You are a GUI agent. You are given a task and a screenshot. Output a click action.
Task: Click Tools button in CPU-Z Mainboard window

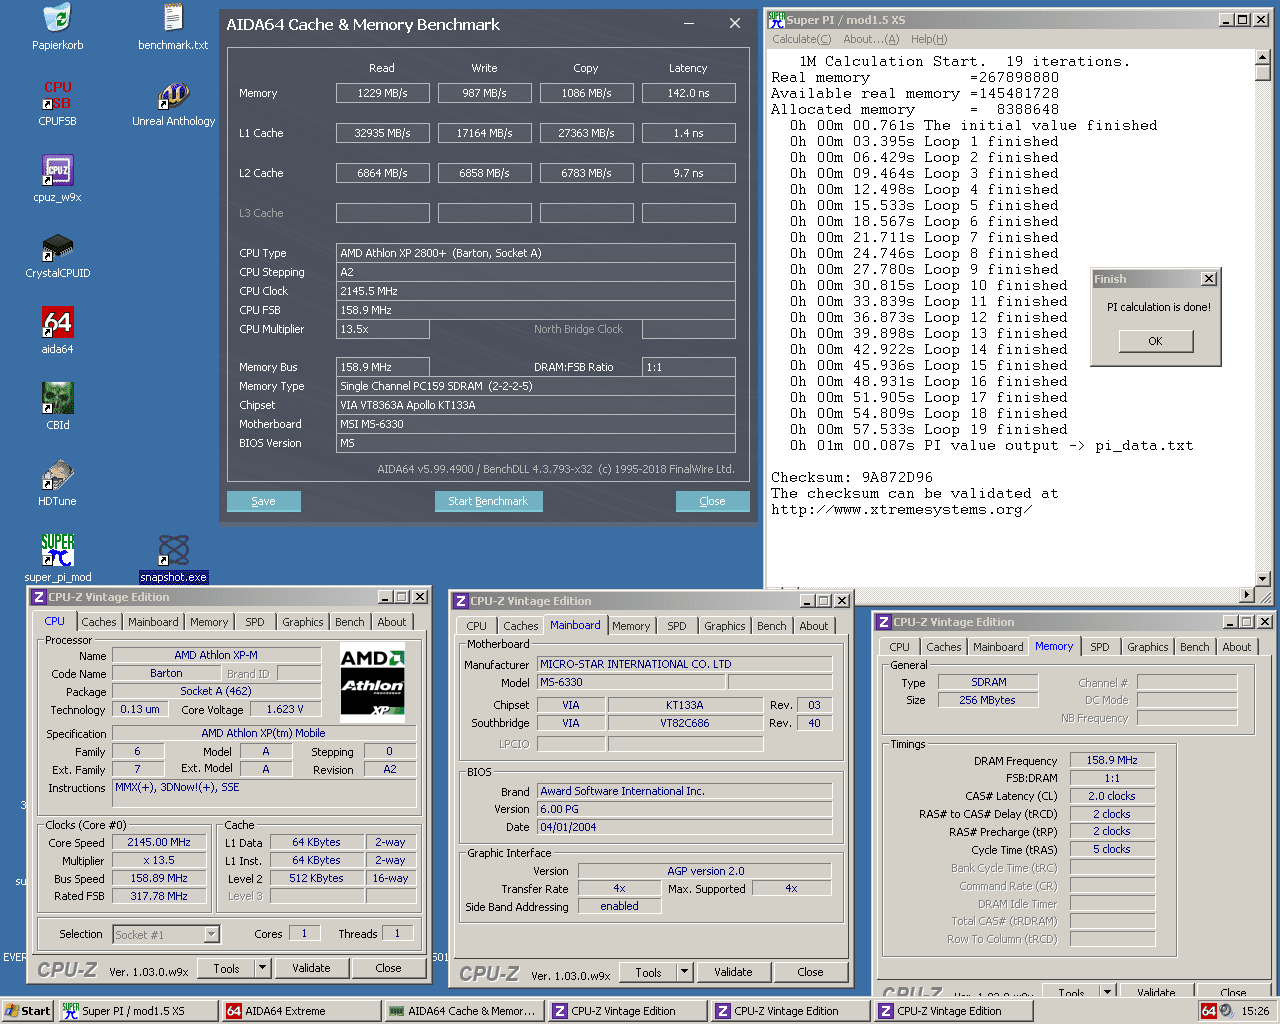point(649,972)
